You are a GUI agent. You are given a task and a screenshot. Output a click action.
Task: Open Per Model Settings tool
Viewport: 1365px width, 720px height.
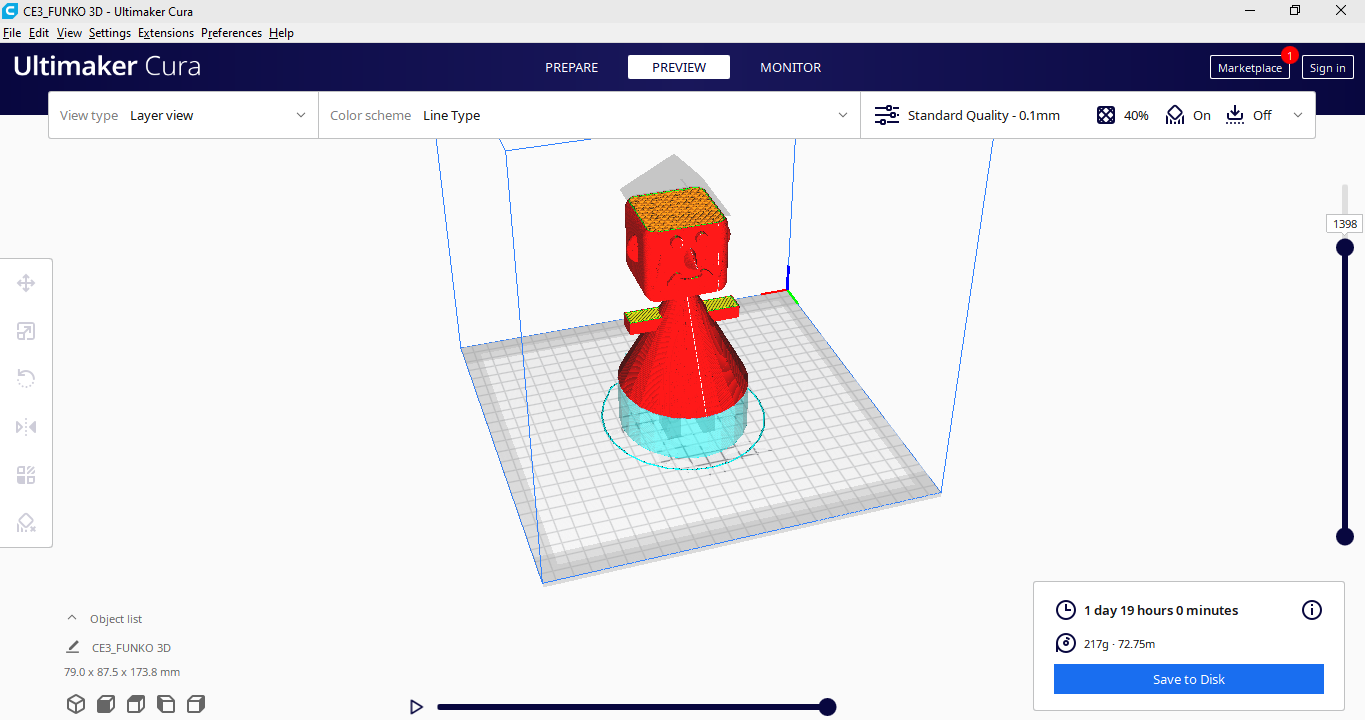pyautogui.click(x=26, y=475)
